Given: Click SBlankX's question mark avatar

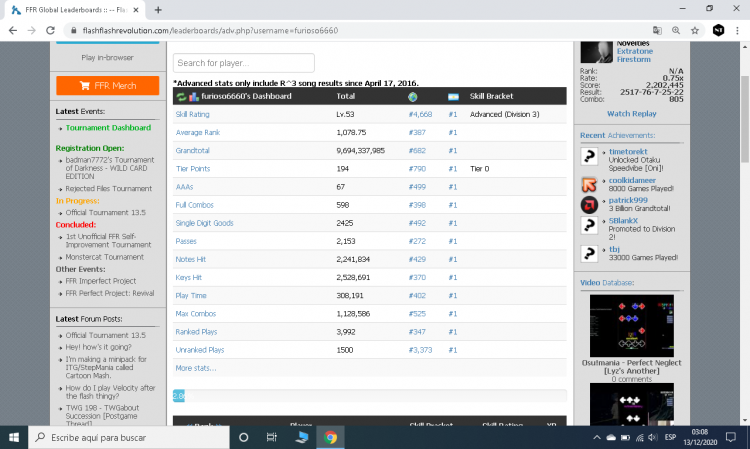Looking at the screenshot, I should [x=589, y=225].
